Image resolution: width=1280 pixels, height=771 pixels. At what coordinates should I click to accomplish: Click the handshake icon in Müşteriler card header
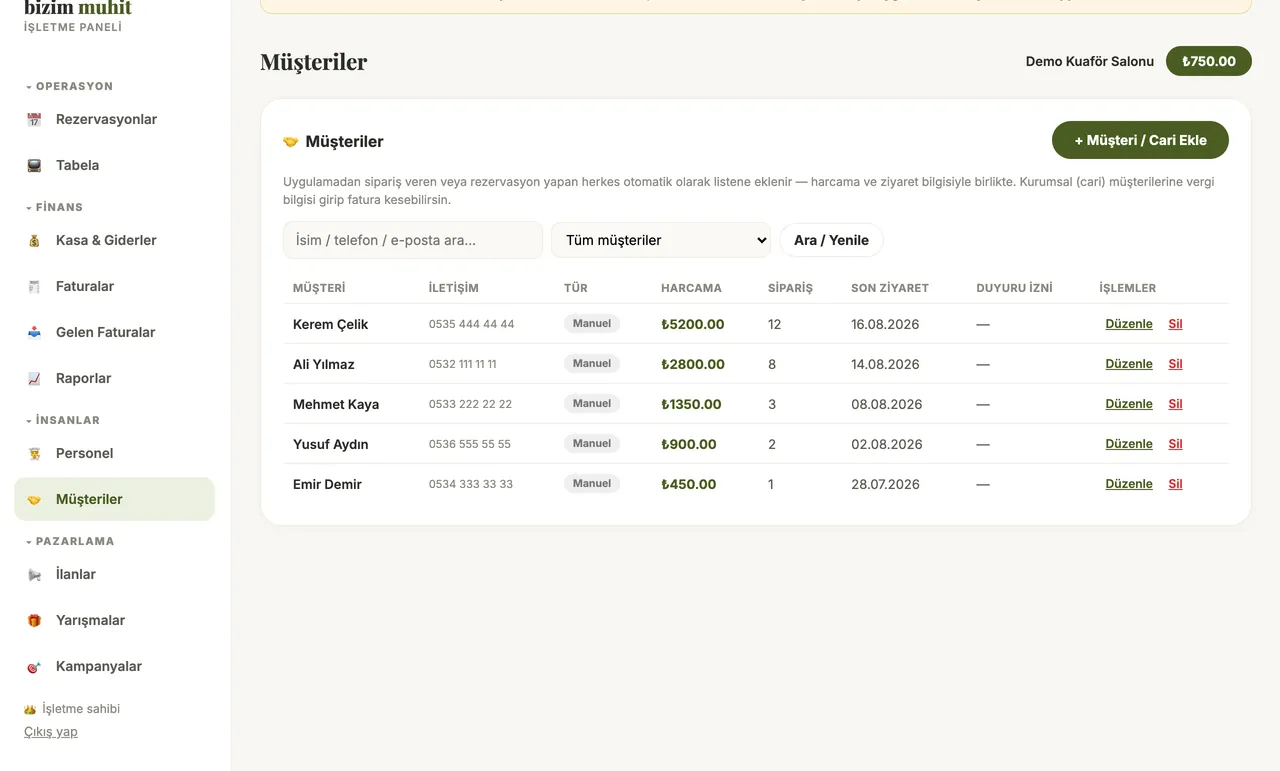point(291,142)
